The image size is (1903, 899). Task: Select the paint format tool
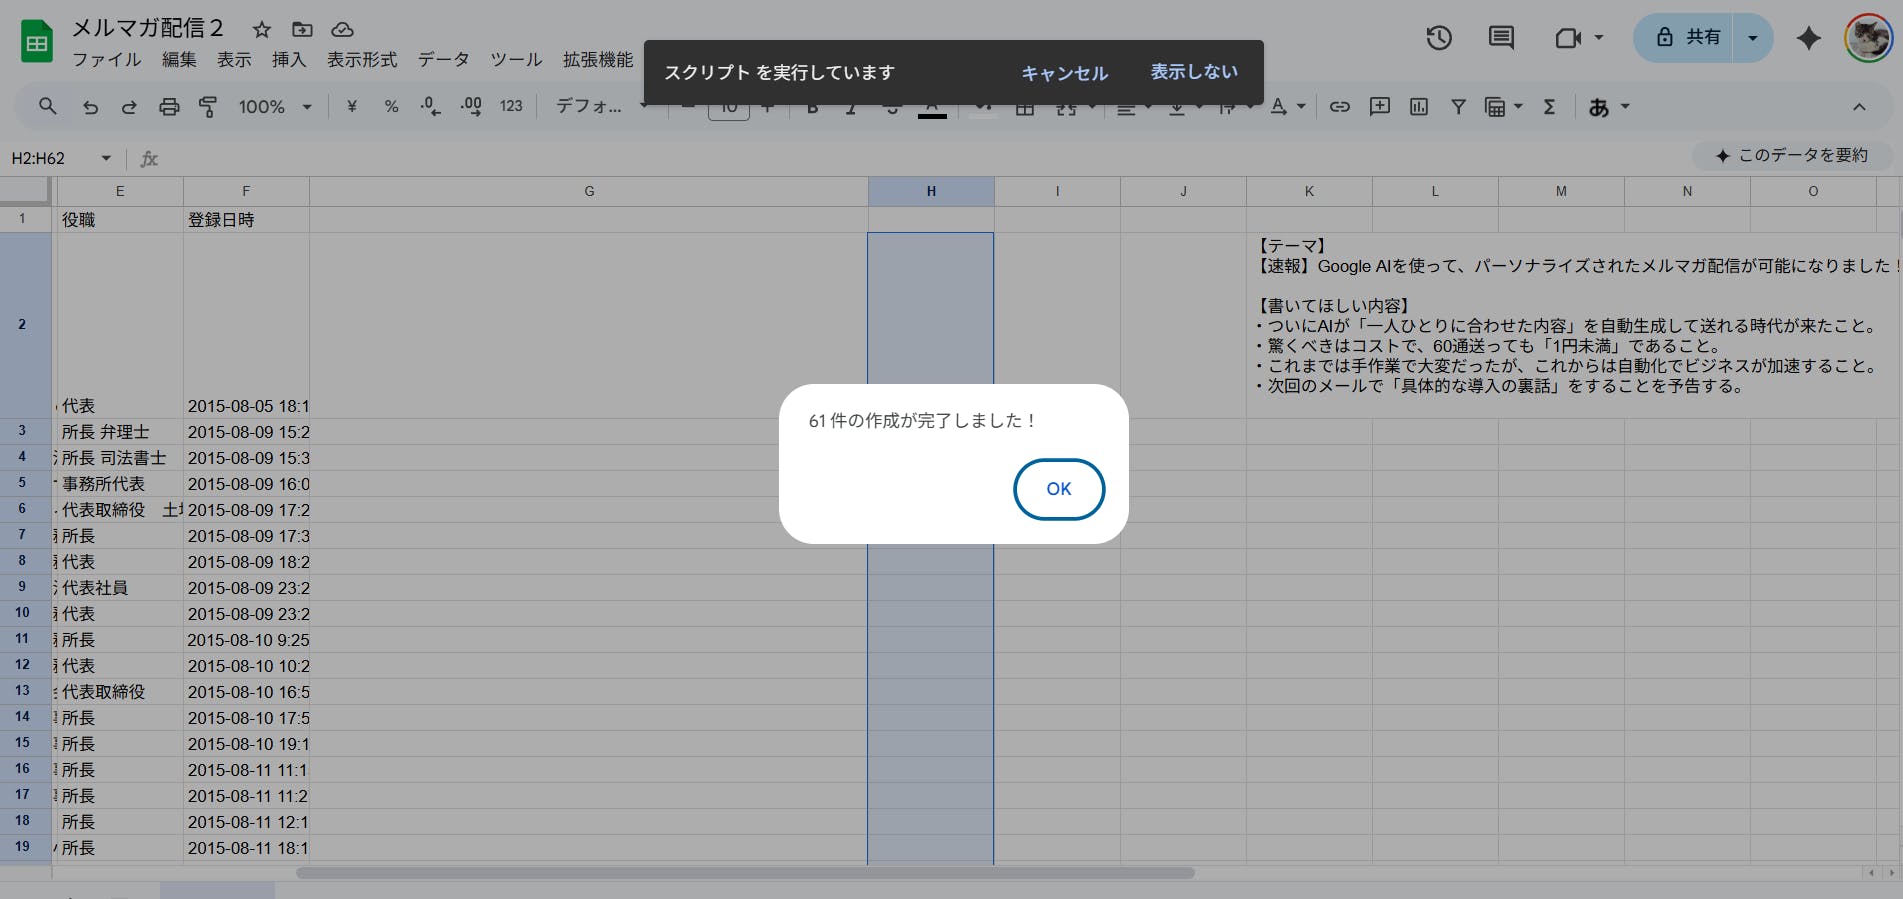208,107
